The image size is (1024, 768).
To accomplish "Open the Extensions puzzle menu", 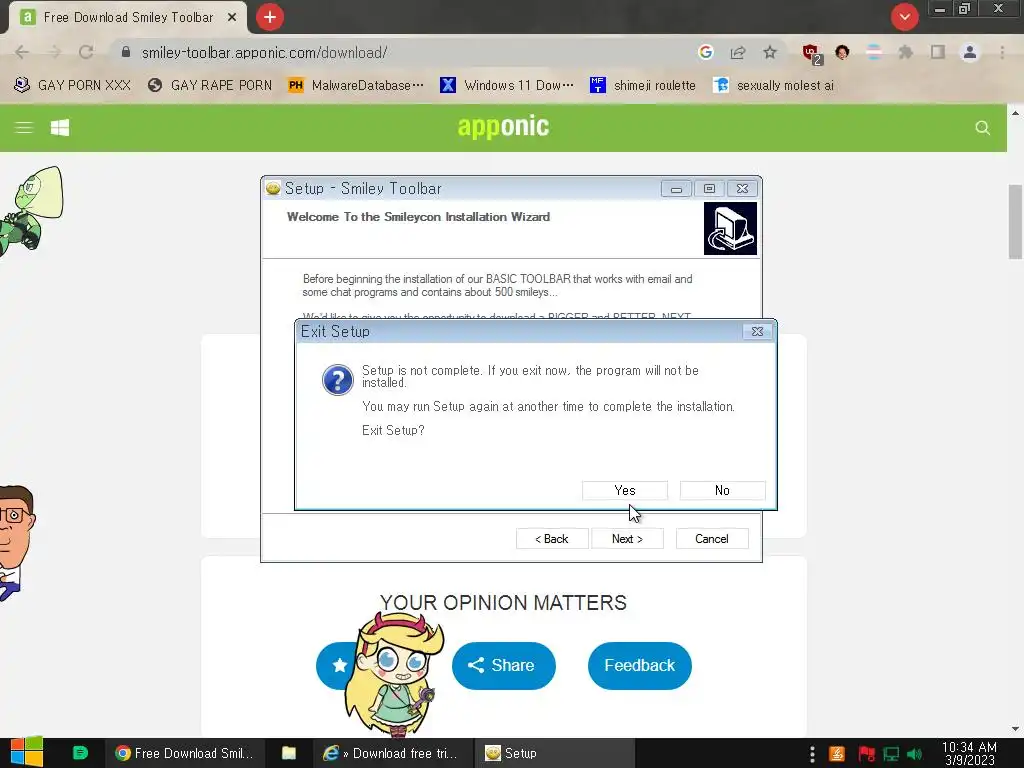I will 906,52.
